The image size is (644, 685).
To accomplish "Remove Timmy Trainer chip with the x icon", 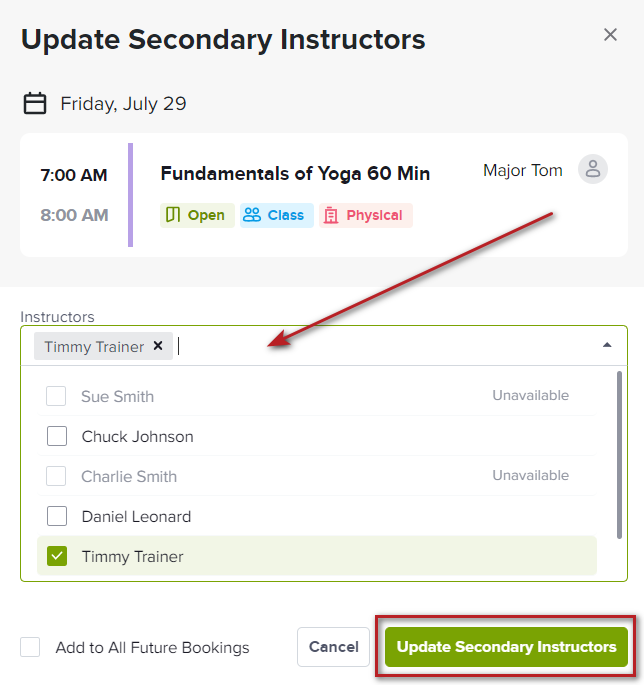I will (x=158, y=346).
